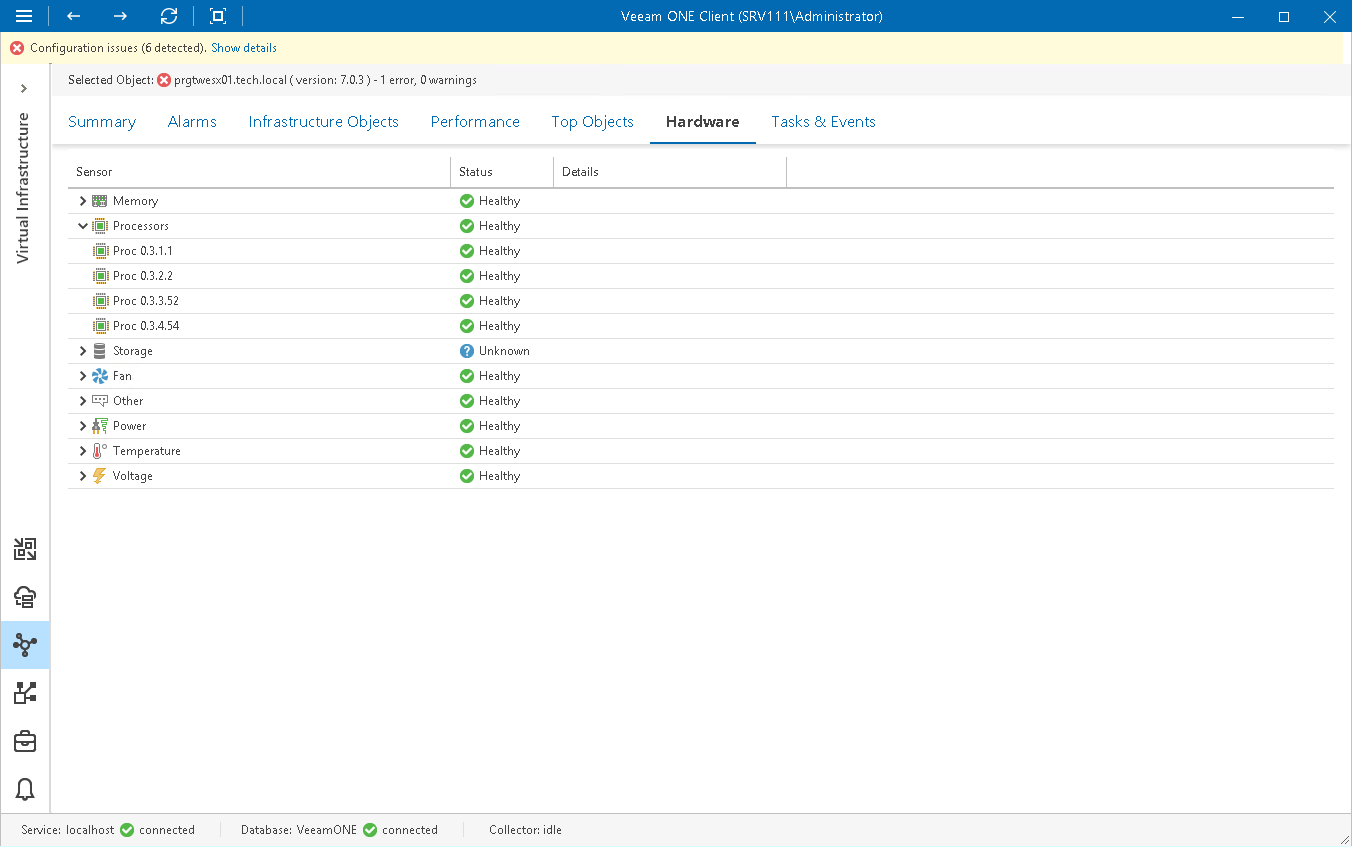Select the Proc 0.3.1.1 row label

(143, 251)
